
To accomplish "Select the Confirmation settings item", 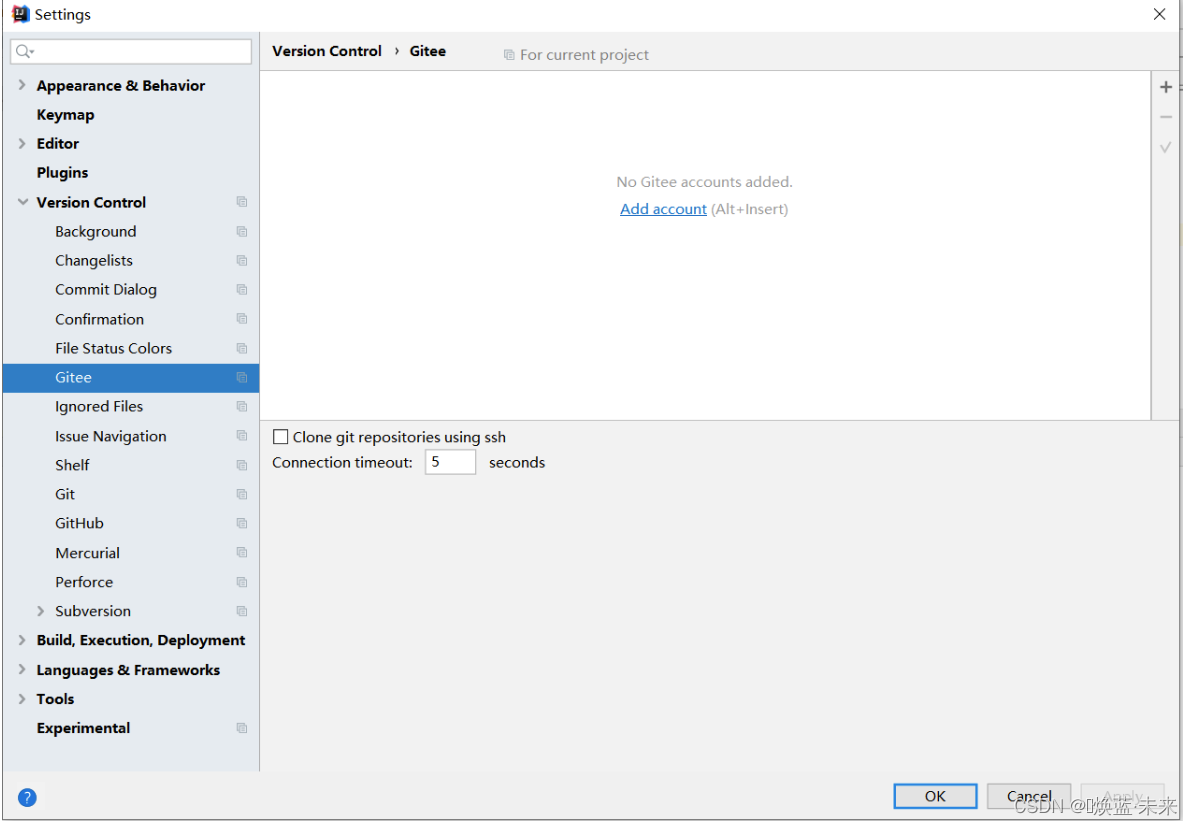I will (100, 319).
